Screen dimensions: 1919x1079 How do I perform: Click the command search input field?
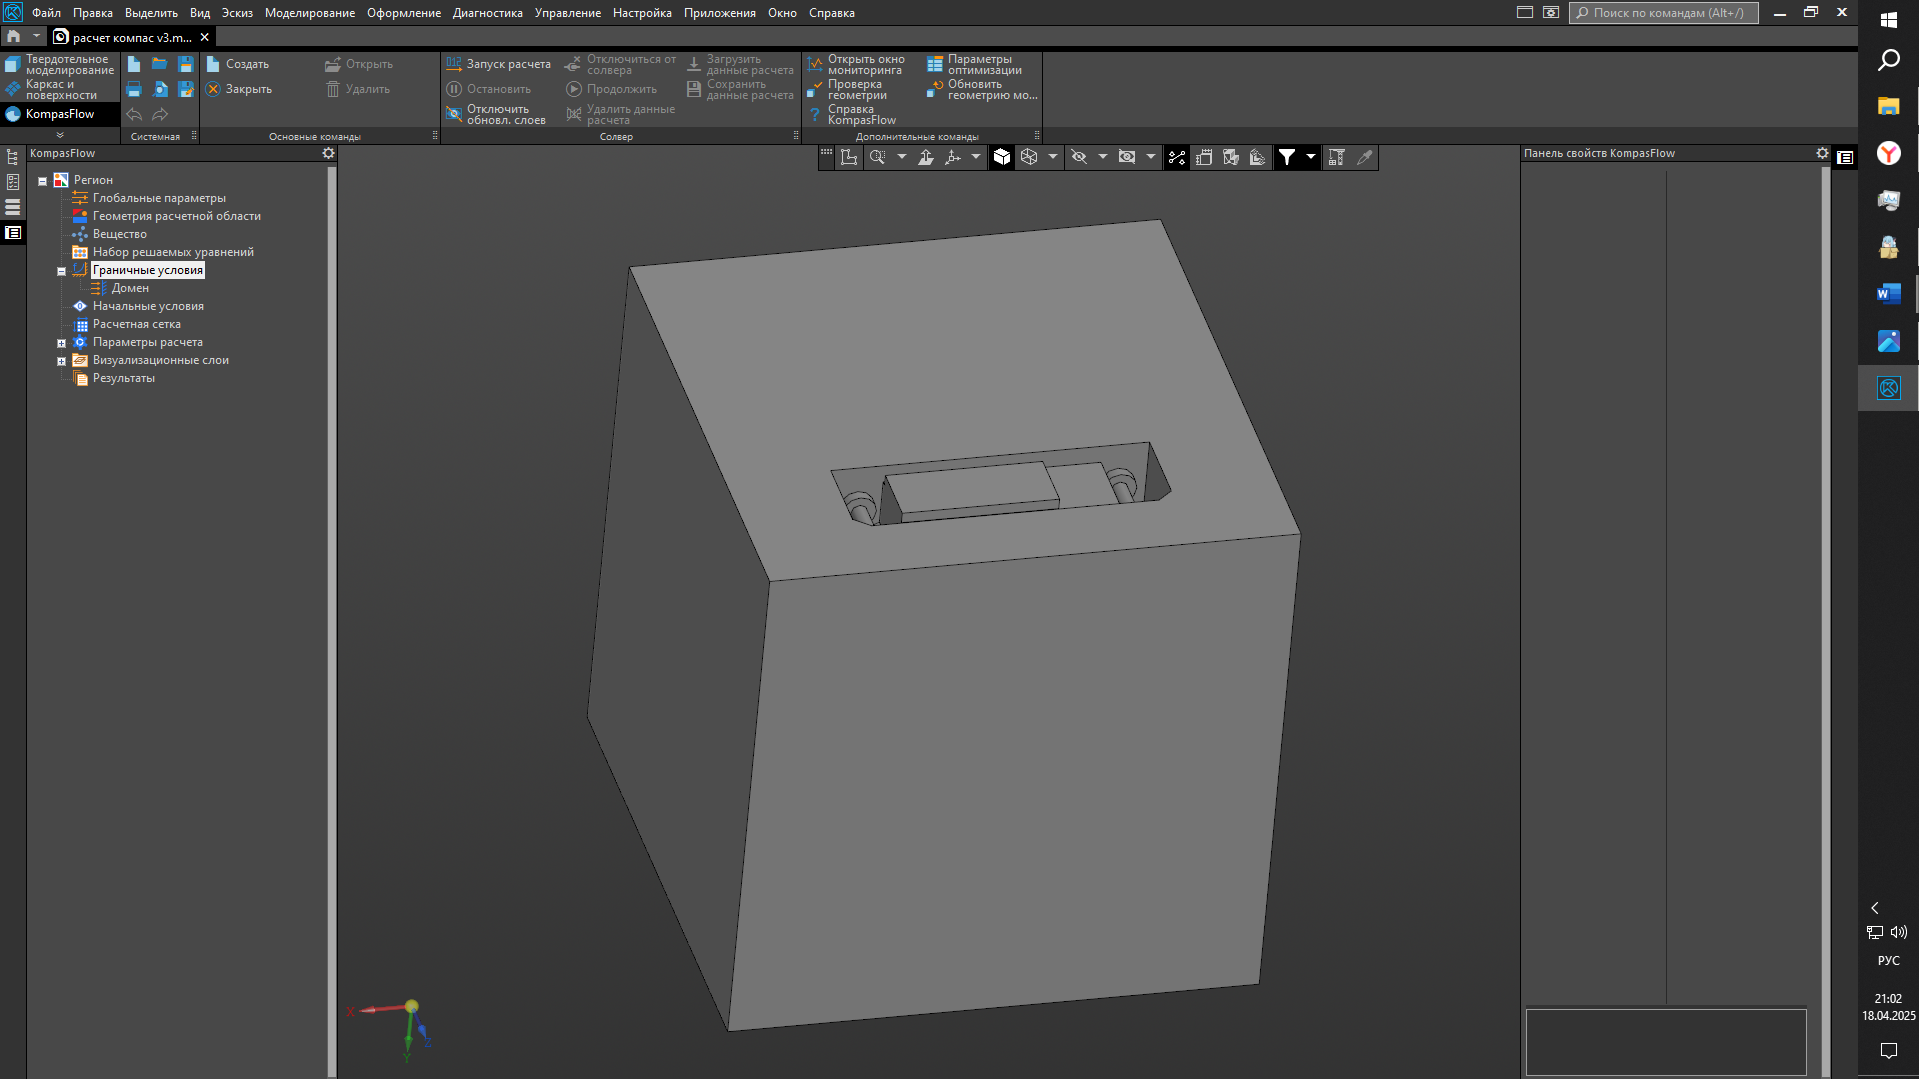(1666, 13)
